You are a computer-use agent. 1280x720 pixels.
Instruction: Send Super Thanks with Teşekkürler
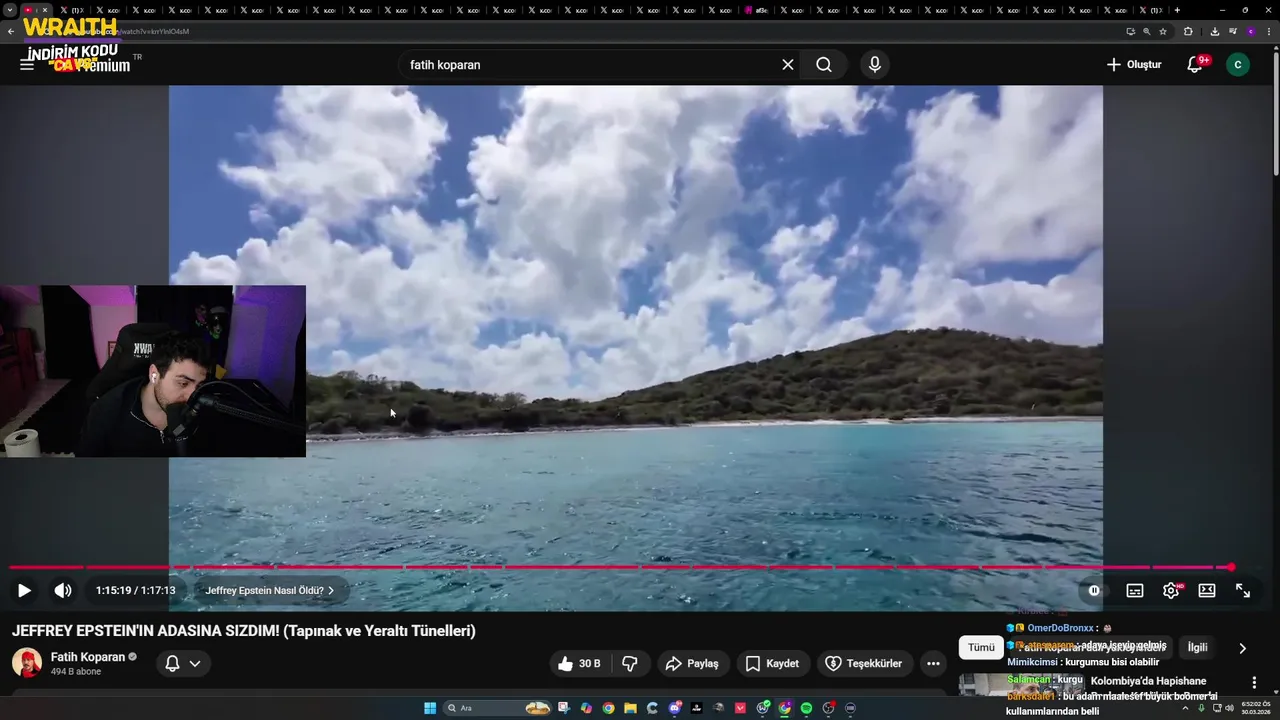864,663
